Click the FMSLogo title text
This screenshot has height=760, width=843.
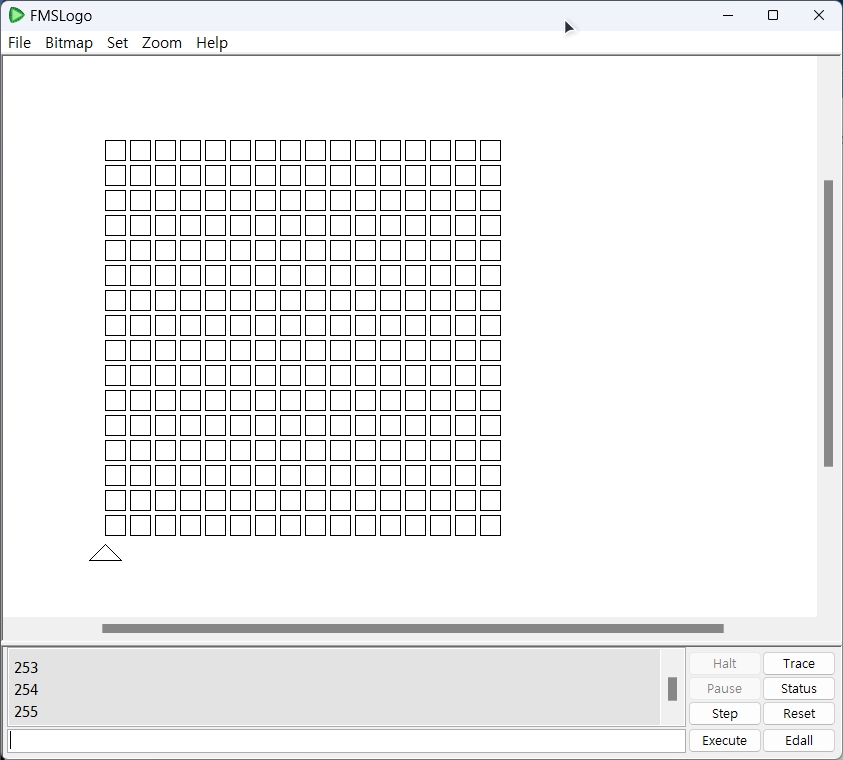[x=61, y=16]
